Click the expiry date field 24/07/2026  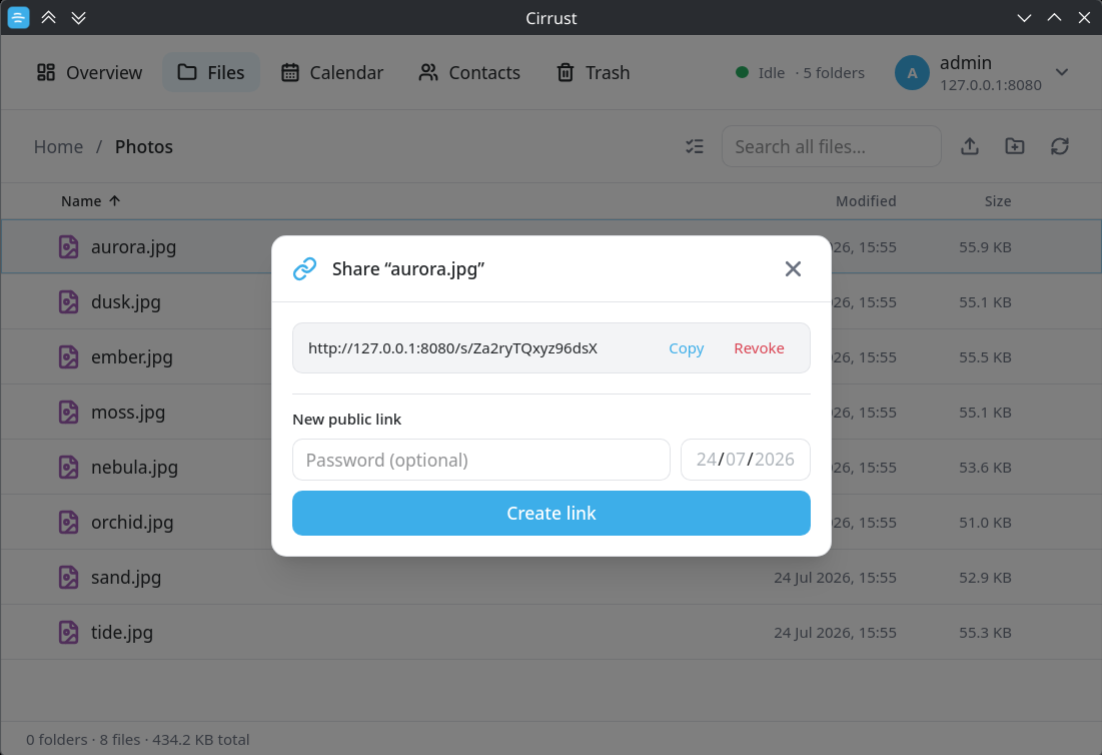point(745,460)
